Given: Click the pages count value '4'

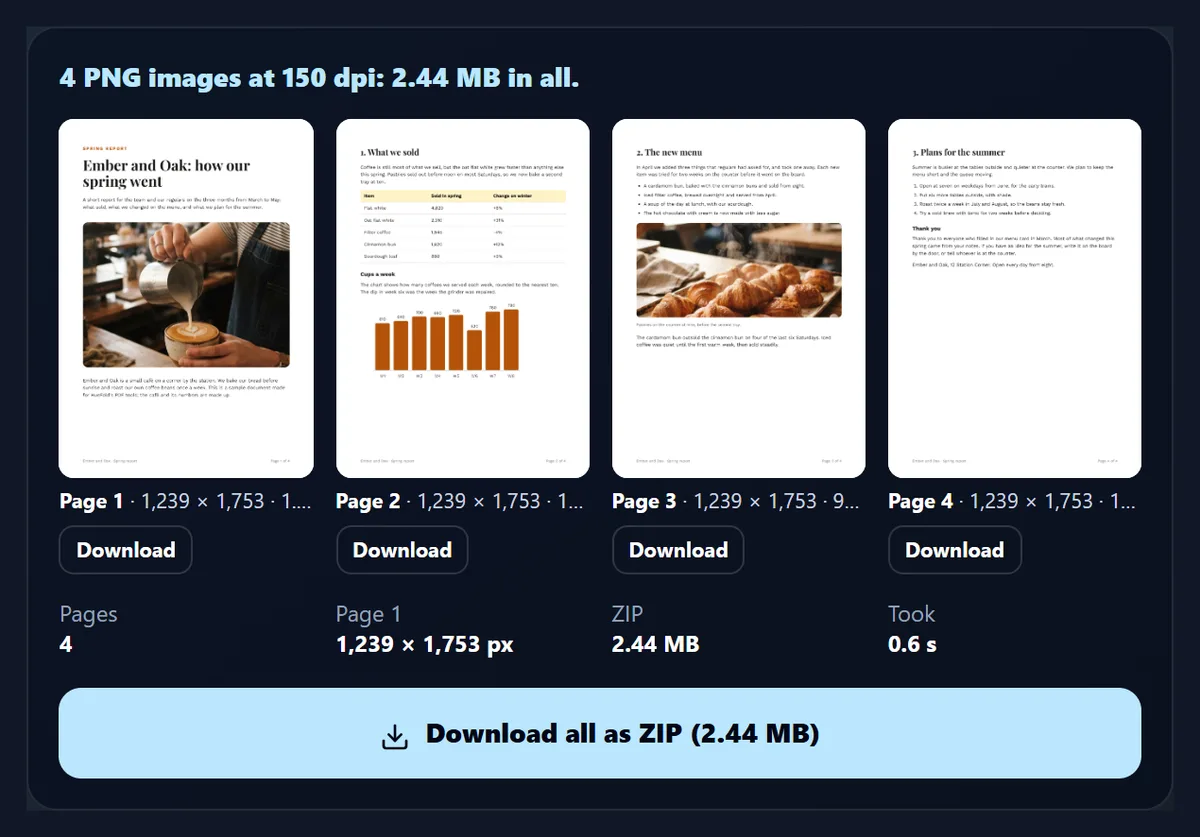Looking at the screenshot, I should click(66, 644).
